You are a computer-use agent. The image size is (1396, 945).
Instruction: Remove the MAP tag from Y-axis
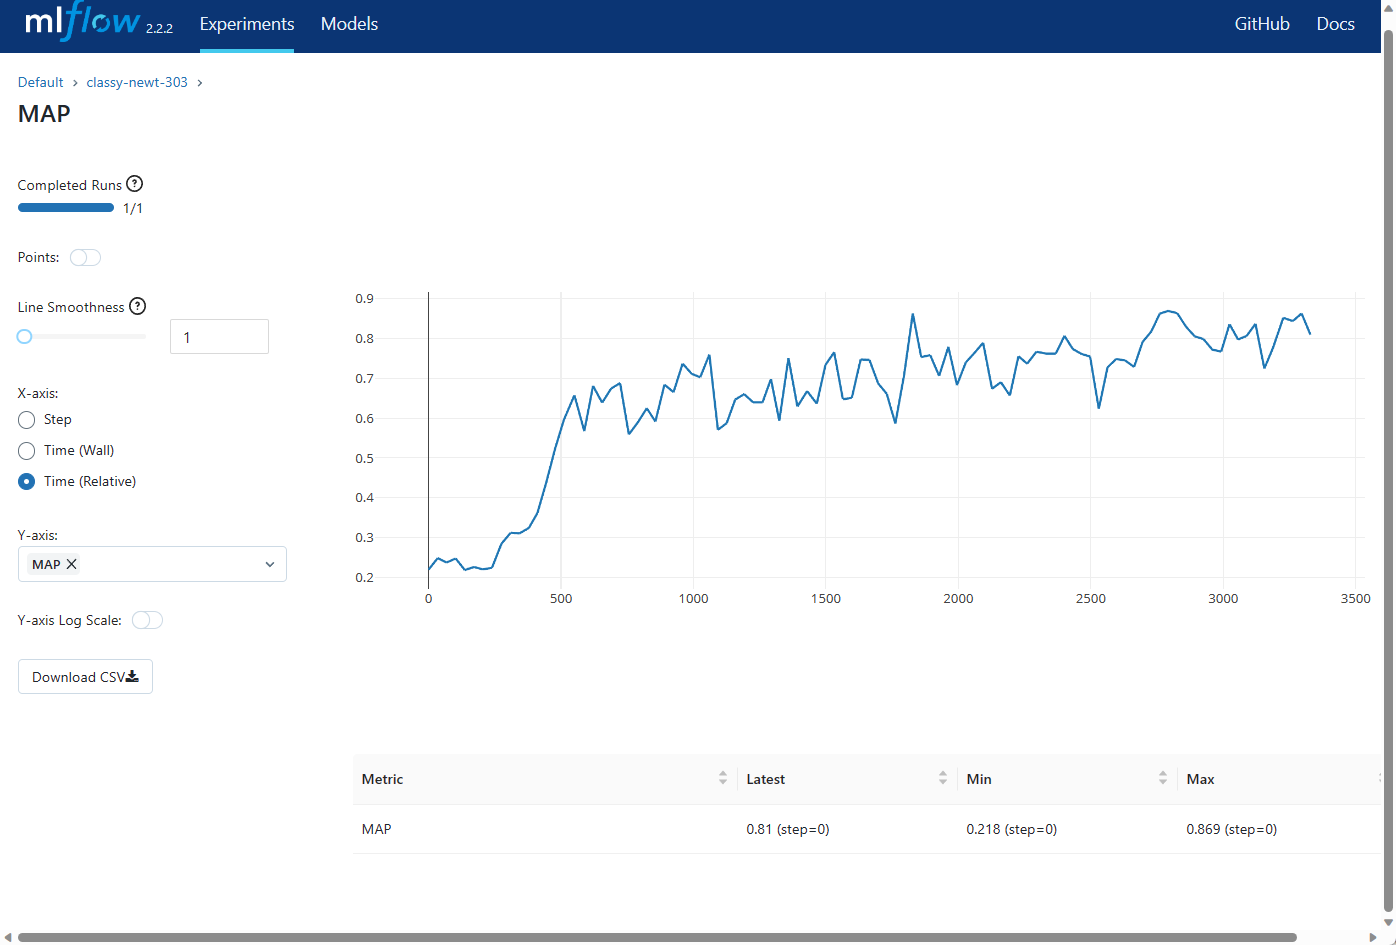coord(71,564)
